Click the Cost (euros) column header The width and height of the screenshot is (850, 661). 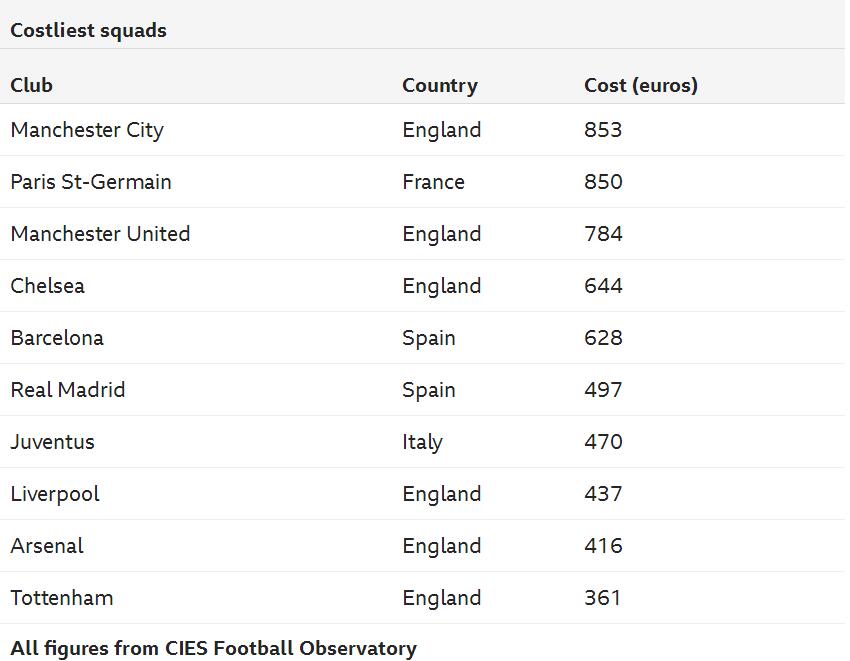click(641, 85)
